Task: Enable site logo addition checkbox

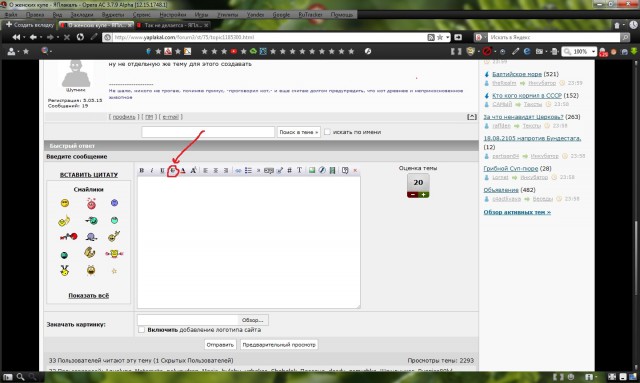Action: coord(141,330)
